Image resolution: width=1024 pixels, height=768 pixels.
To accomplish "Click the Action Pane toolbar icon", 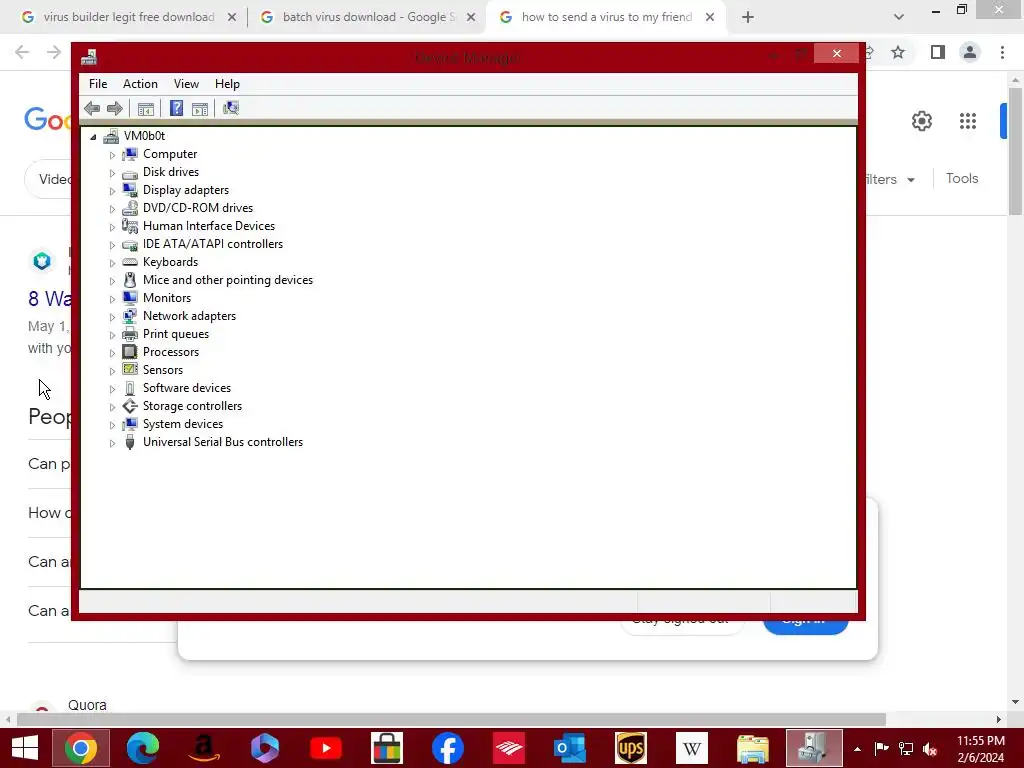I will point(200,108).
